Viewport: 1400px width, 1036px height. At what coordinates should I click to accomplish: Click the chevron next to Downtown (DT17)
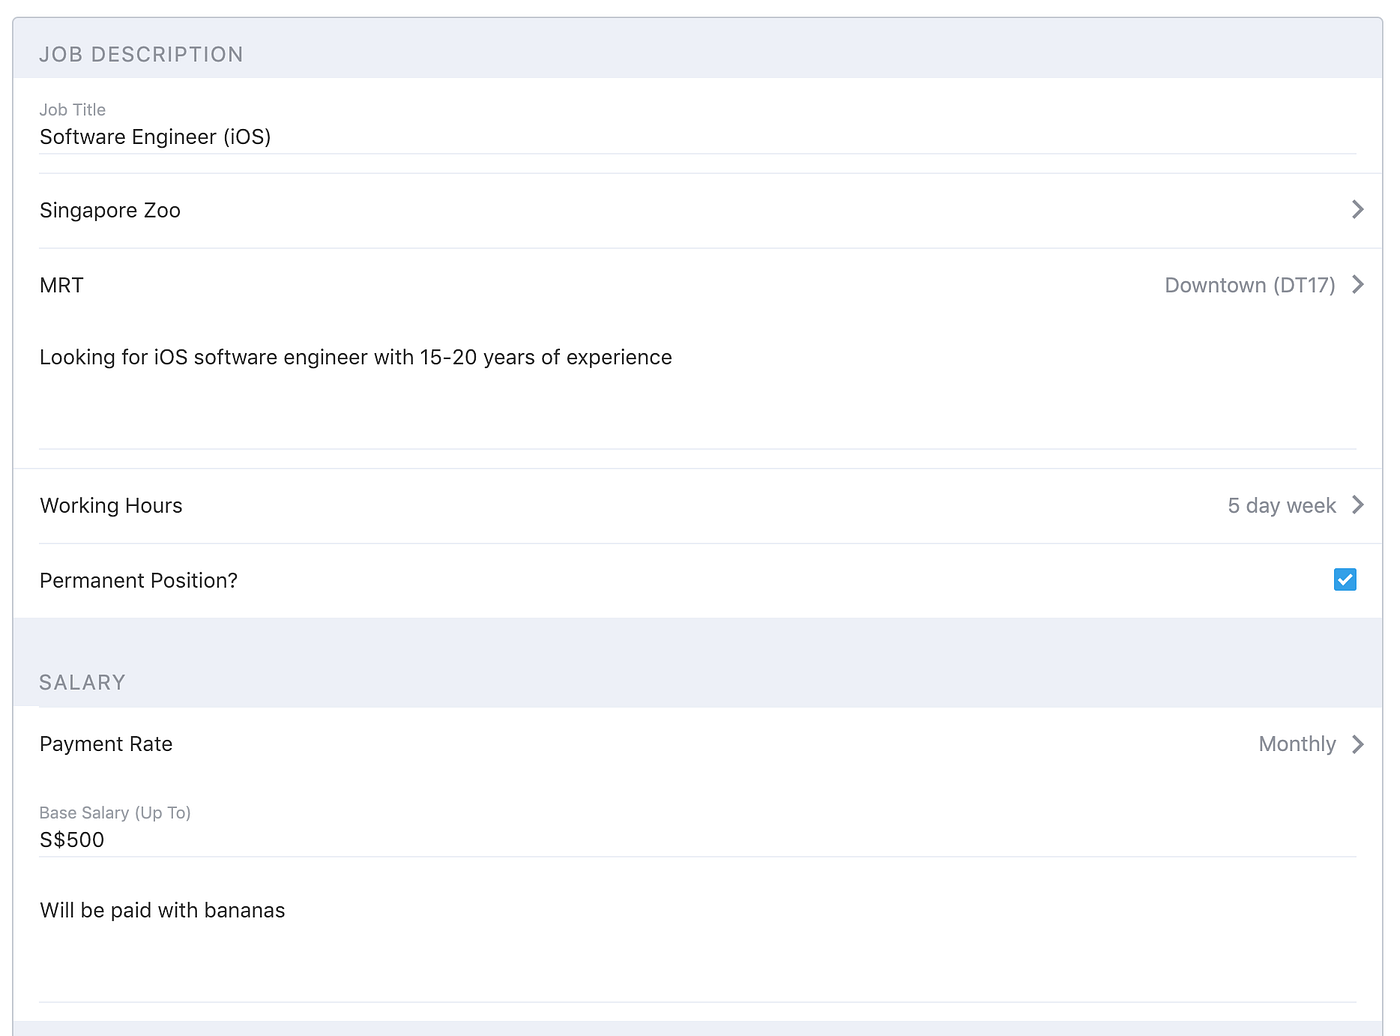pos(1357,285)
